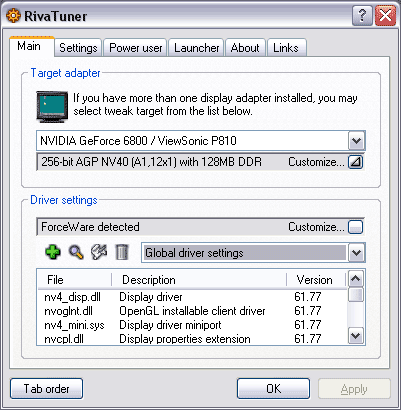
Task: Click the driver list scroll down arrow
Action: click(x=356, y=335)
